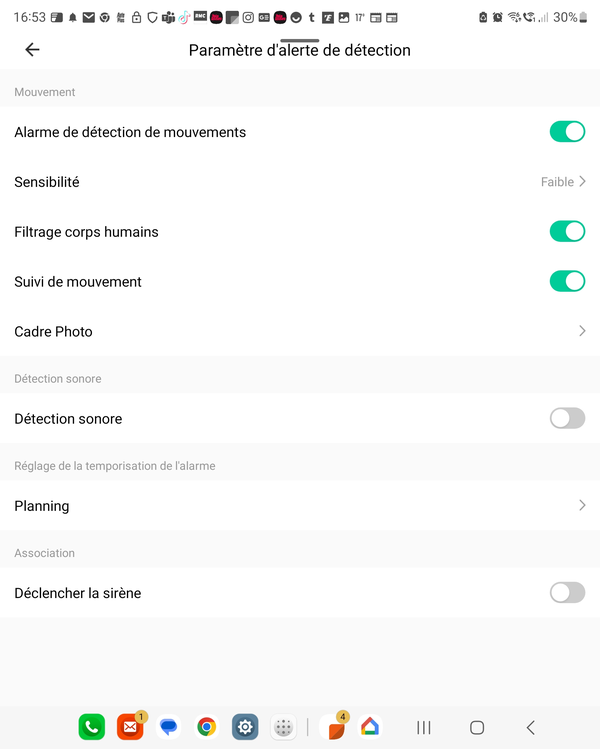
Task: Open the Phone app in dock
Action: (x=92, y=727)
